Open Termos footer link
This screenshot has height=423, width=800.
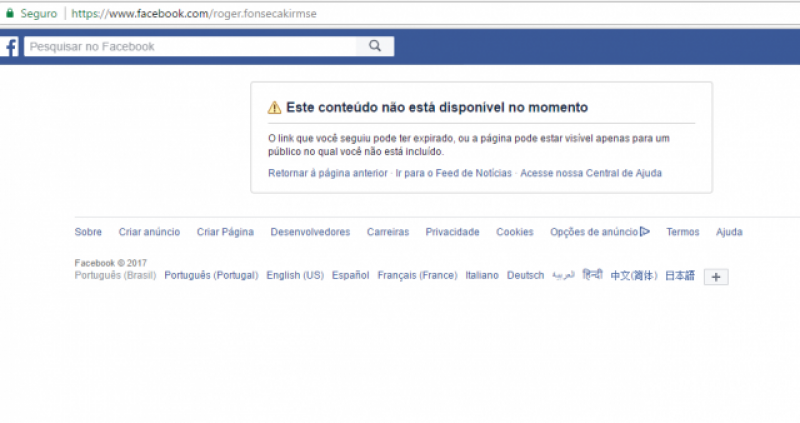pos(683,232)
